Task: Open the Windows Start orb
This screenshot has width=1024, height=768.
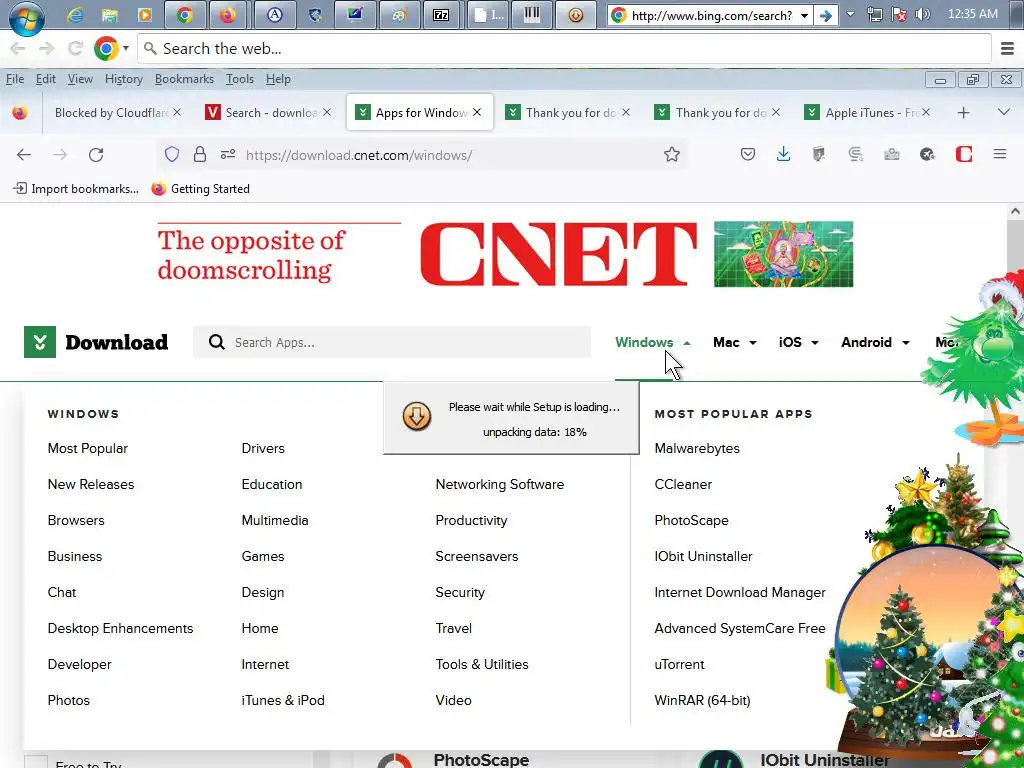Action: pyautogui.click(x=26, y=16)
